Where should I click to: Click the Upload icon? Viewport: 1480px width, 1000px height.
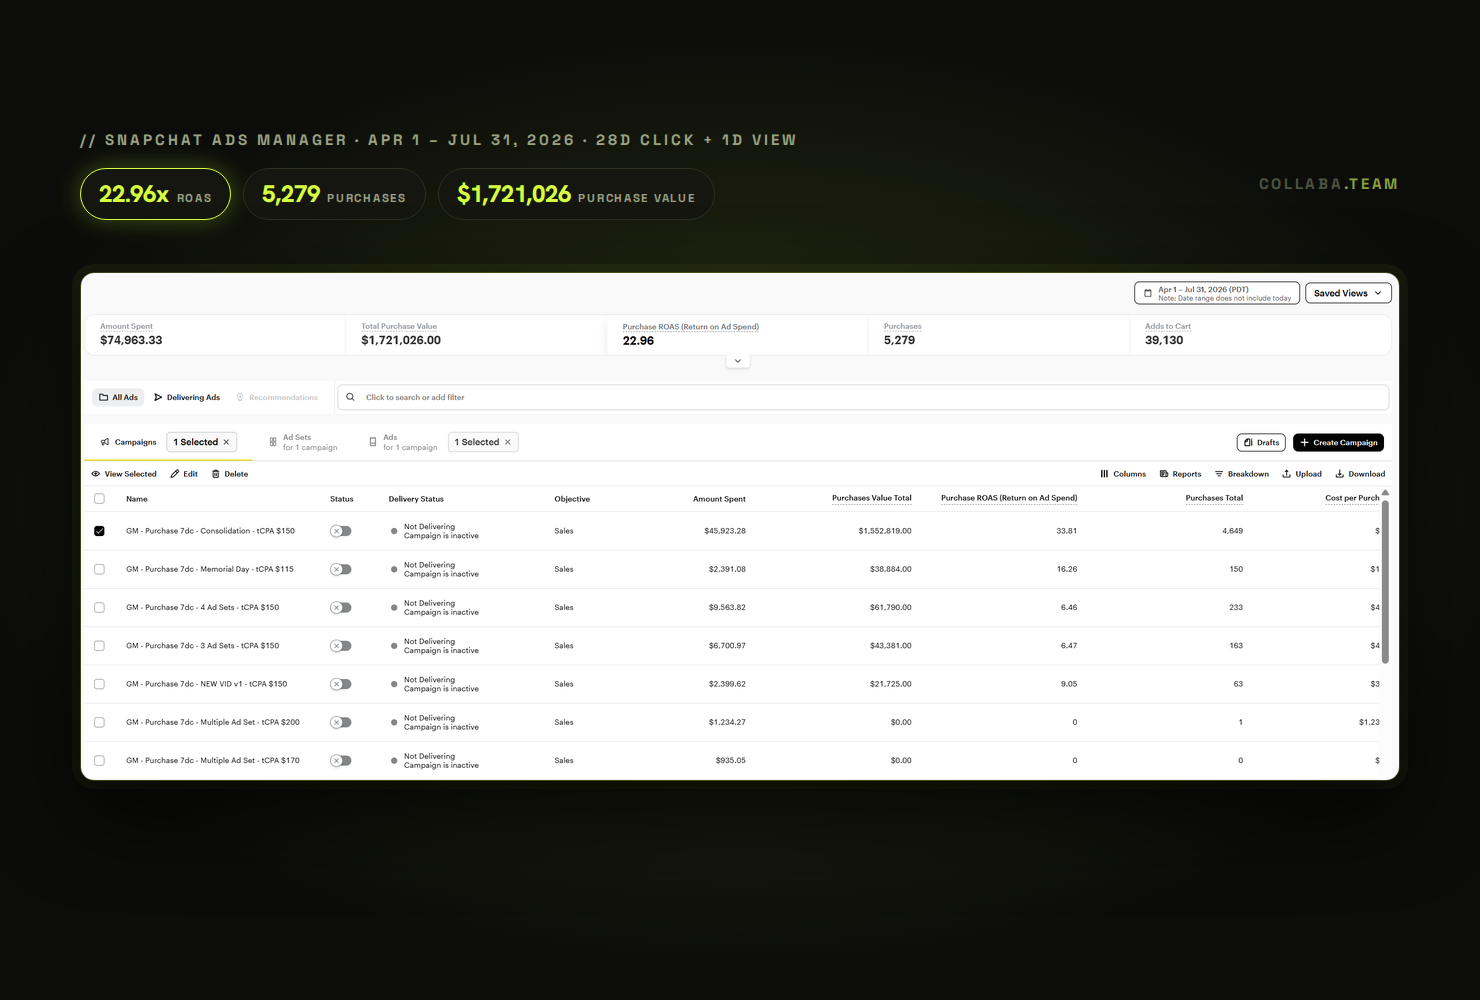click(x=1287, y=474)
